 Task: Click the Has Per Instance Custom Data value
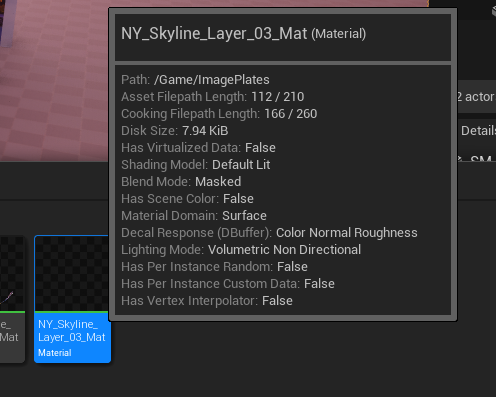[319, 284]
